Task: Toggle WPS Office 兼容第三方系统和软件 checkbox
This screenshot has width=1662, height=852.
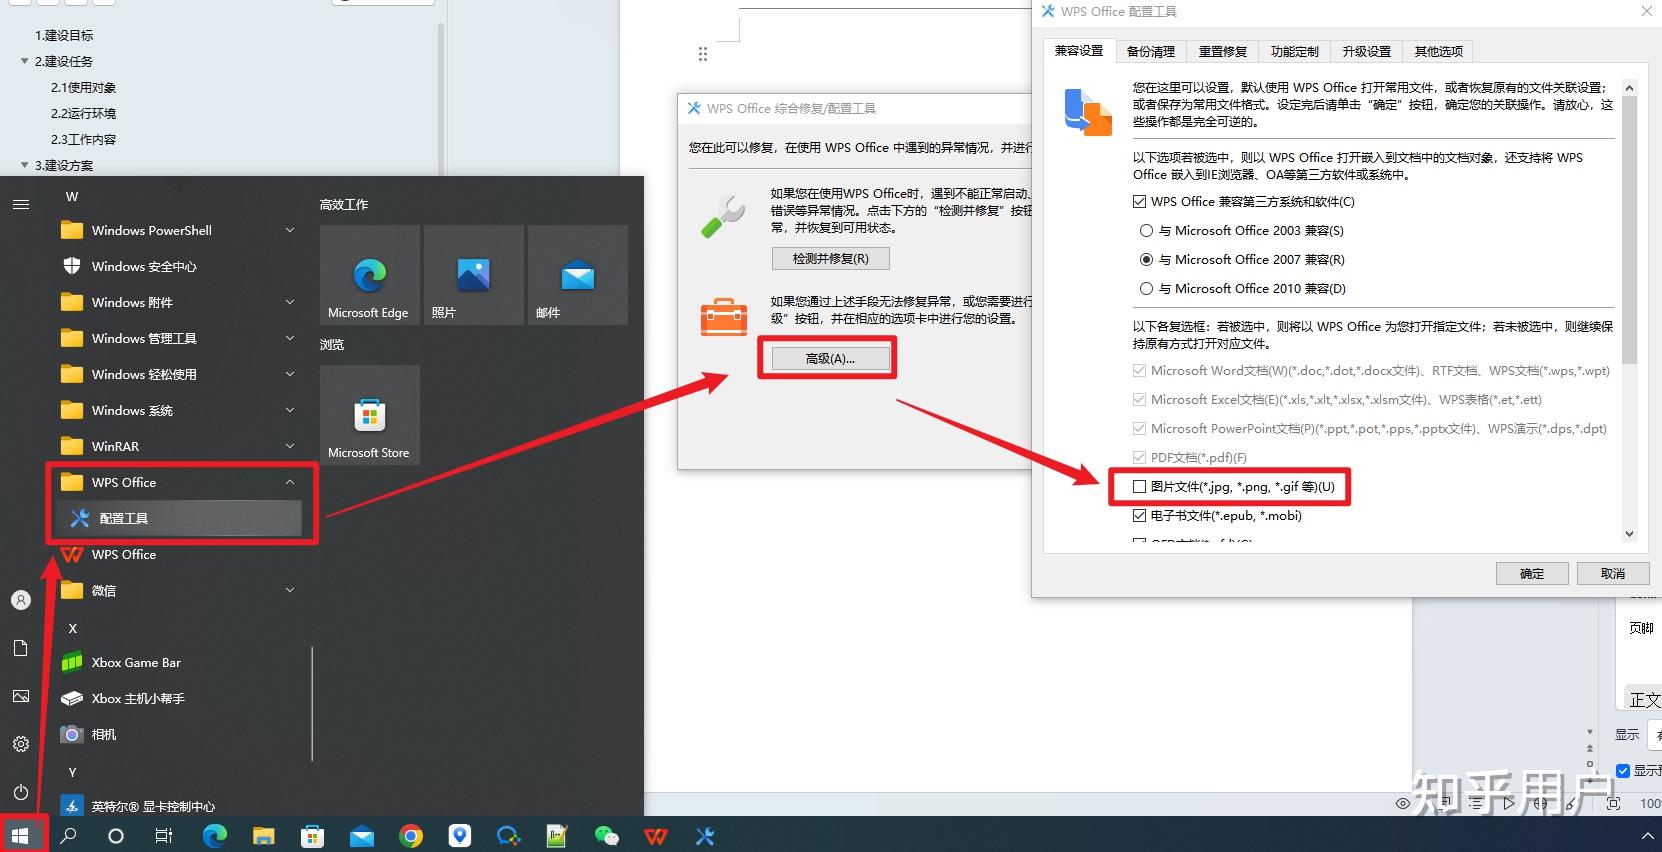Action: (x=1139, y=201)
